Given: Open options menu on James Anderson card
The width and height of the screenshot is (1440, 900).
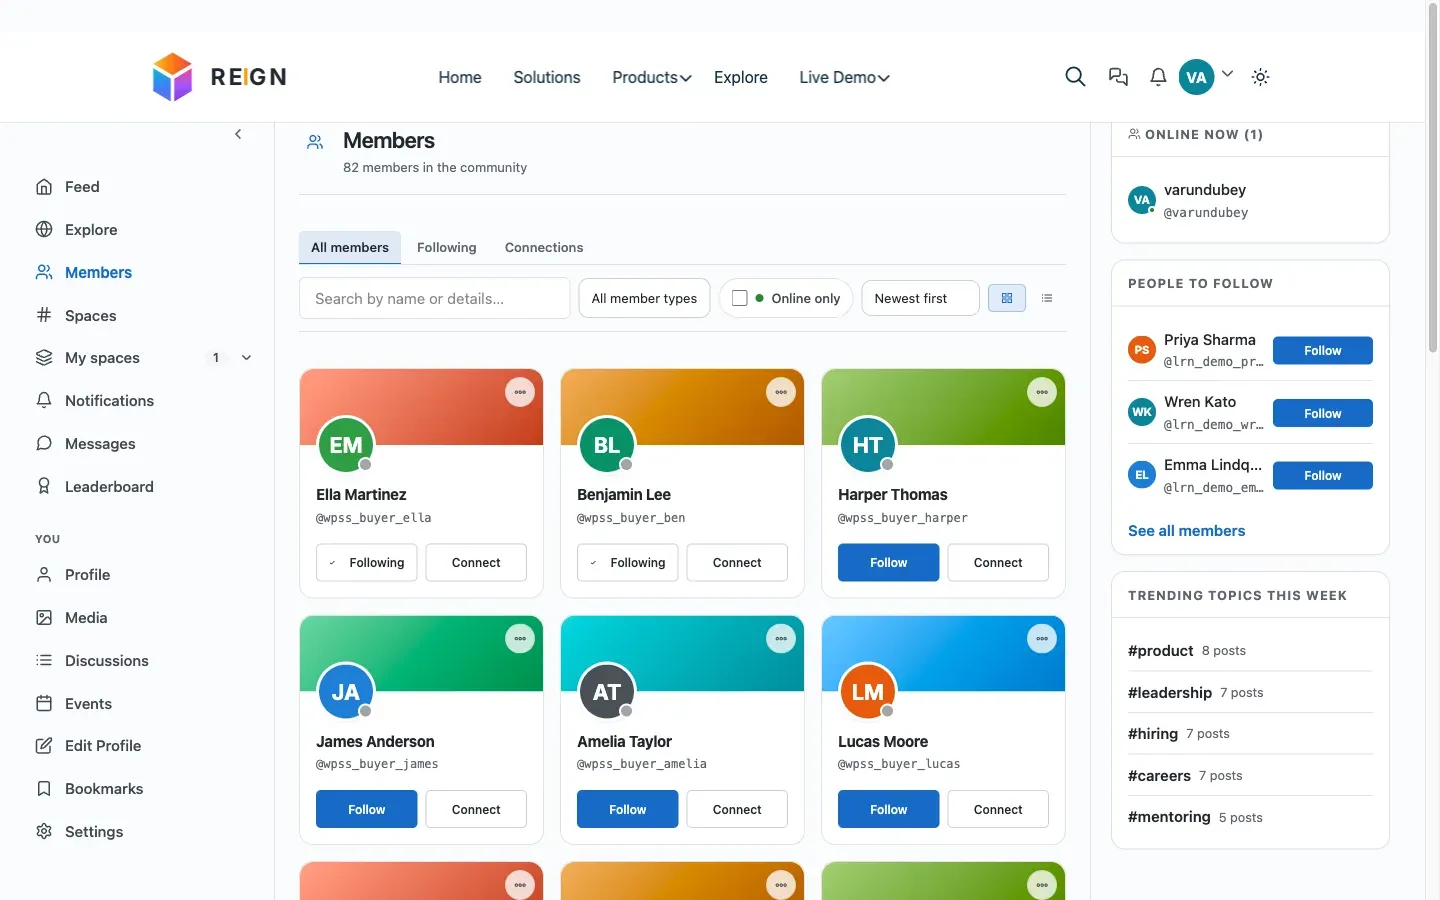Looking at the screenshot, I should click(x=520, y=639).
